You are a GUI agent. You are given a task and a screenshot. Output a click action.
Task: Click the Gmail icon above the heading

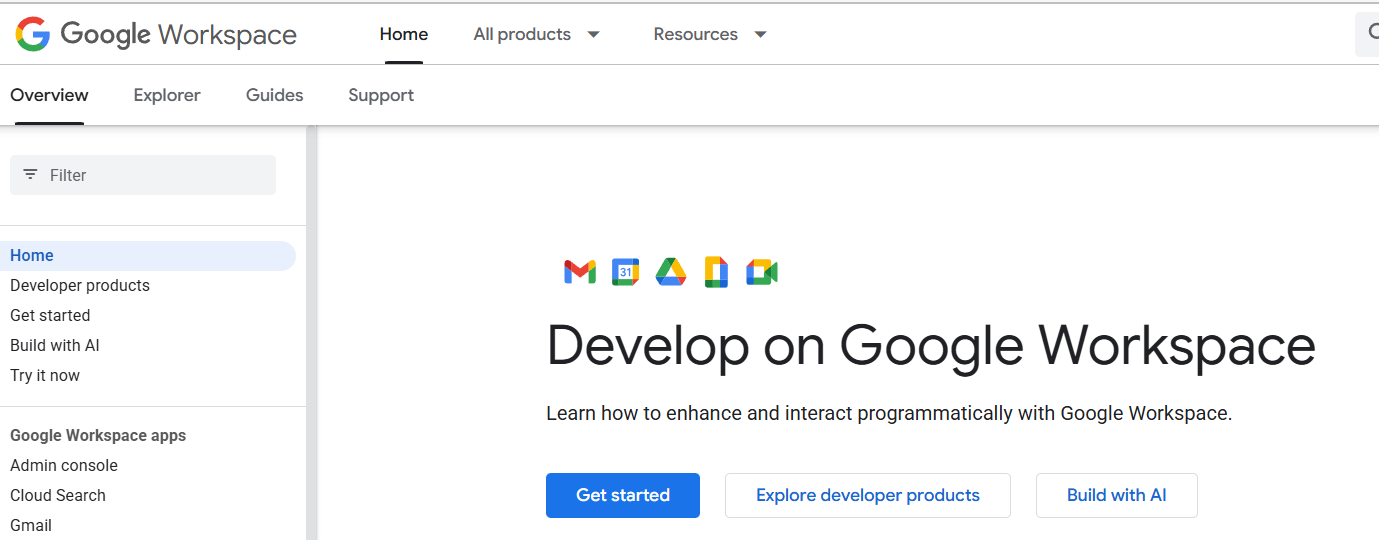pyautogui.click(x=580, y=272)
